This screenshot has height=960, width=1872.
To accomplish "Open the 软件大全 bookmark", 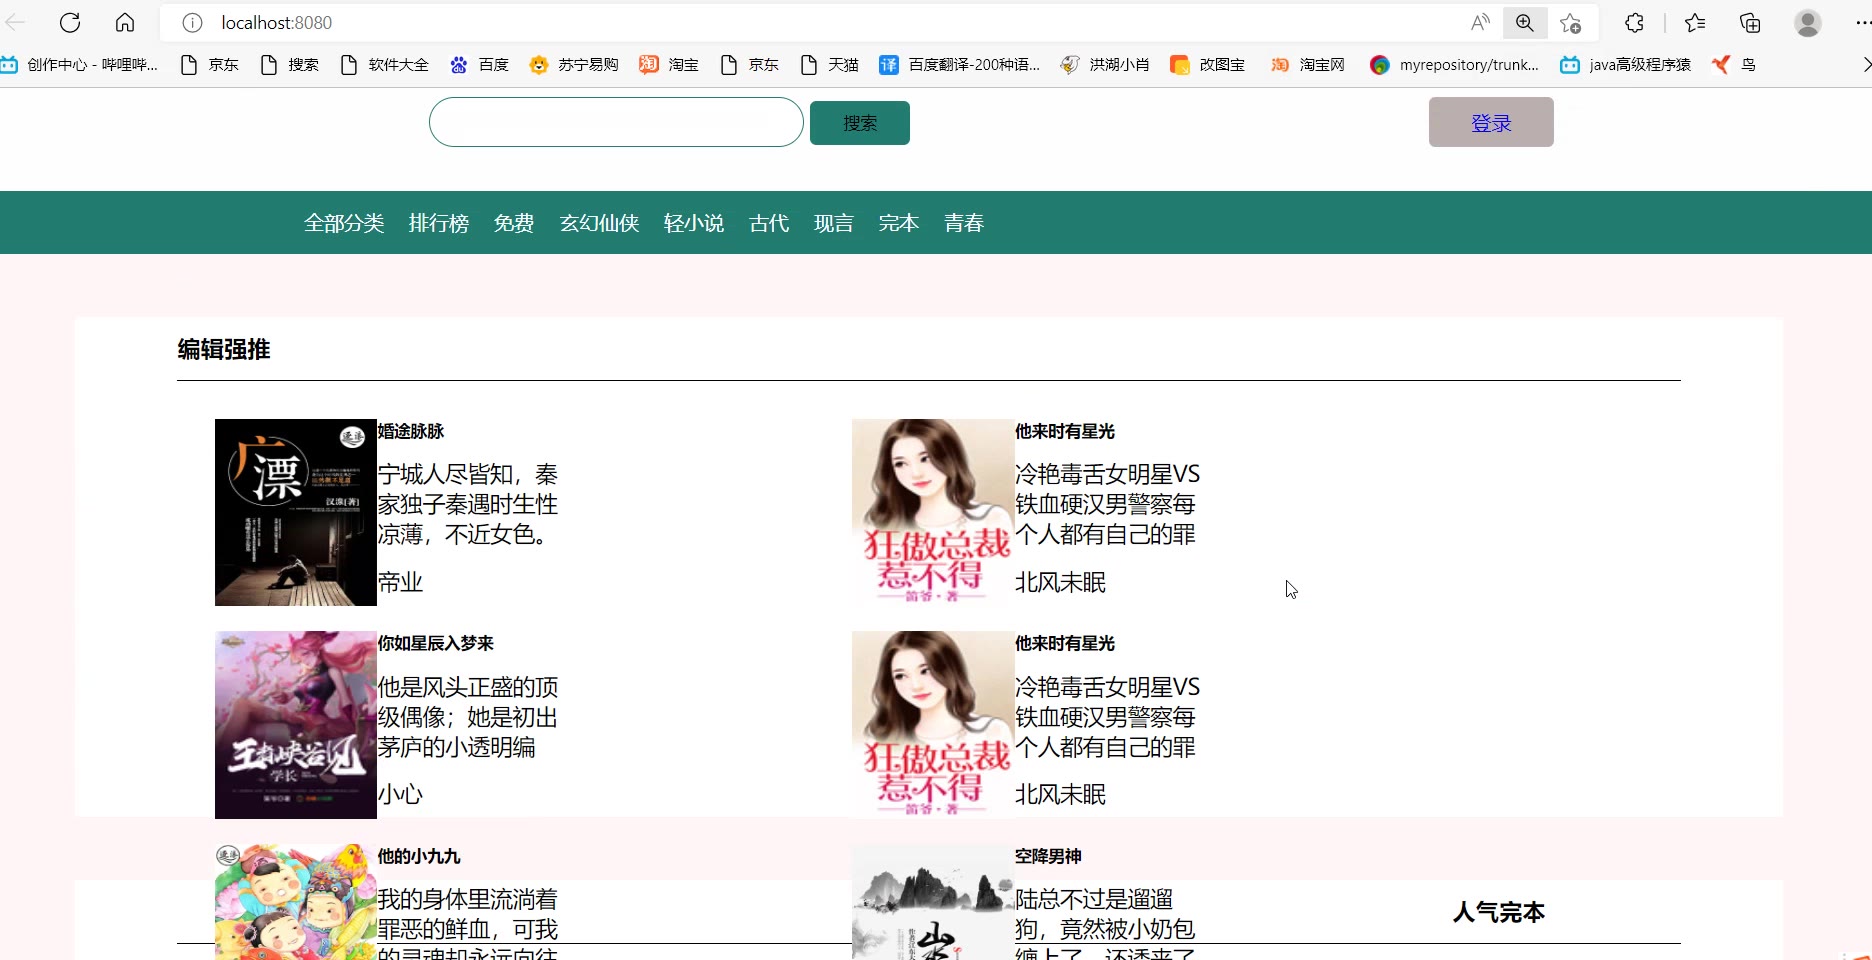I will [385, 65].
